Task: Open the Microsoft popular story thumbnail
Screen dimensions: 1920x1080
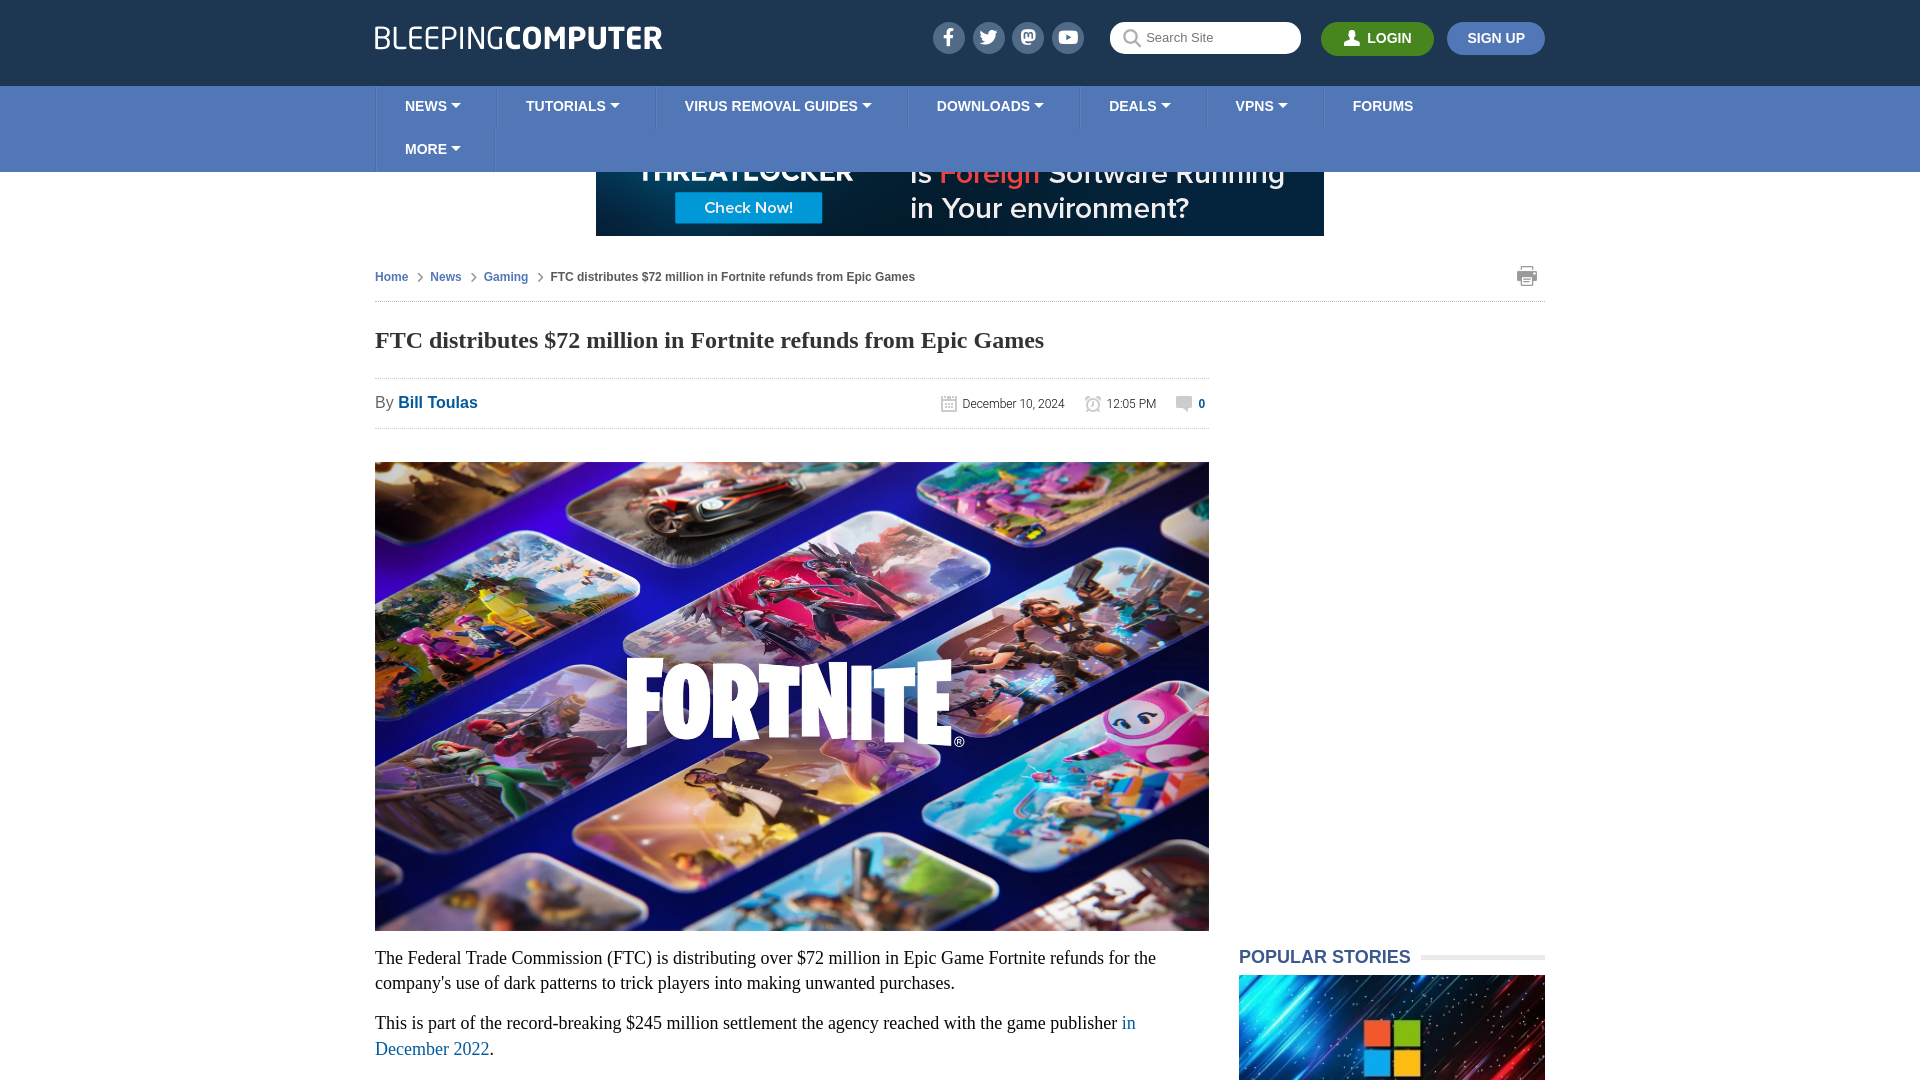Action: [1392, 1028]
